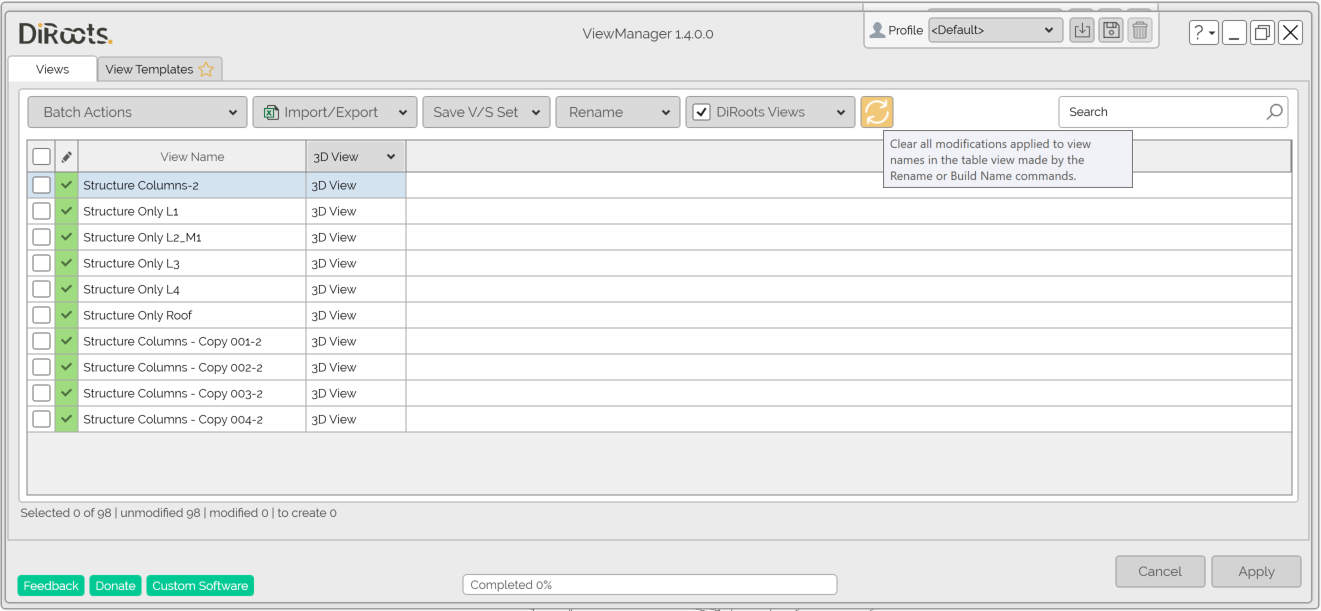Click the pencil edit column header icon
This screenshot has height=611, width=1321.
(x=67, y=157)
